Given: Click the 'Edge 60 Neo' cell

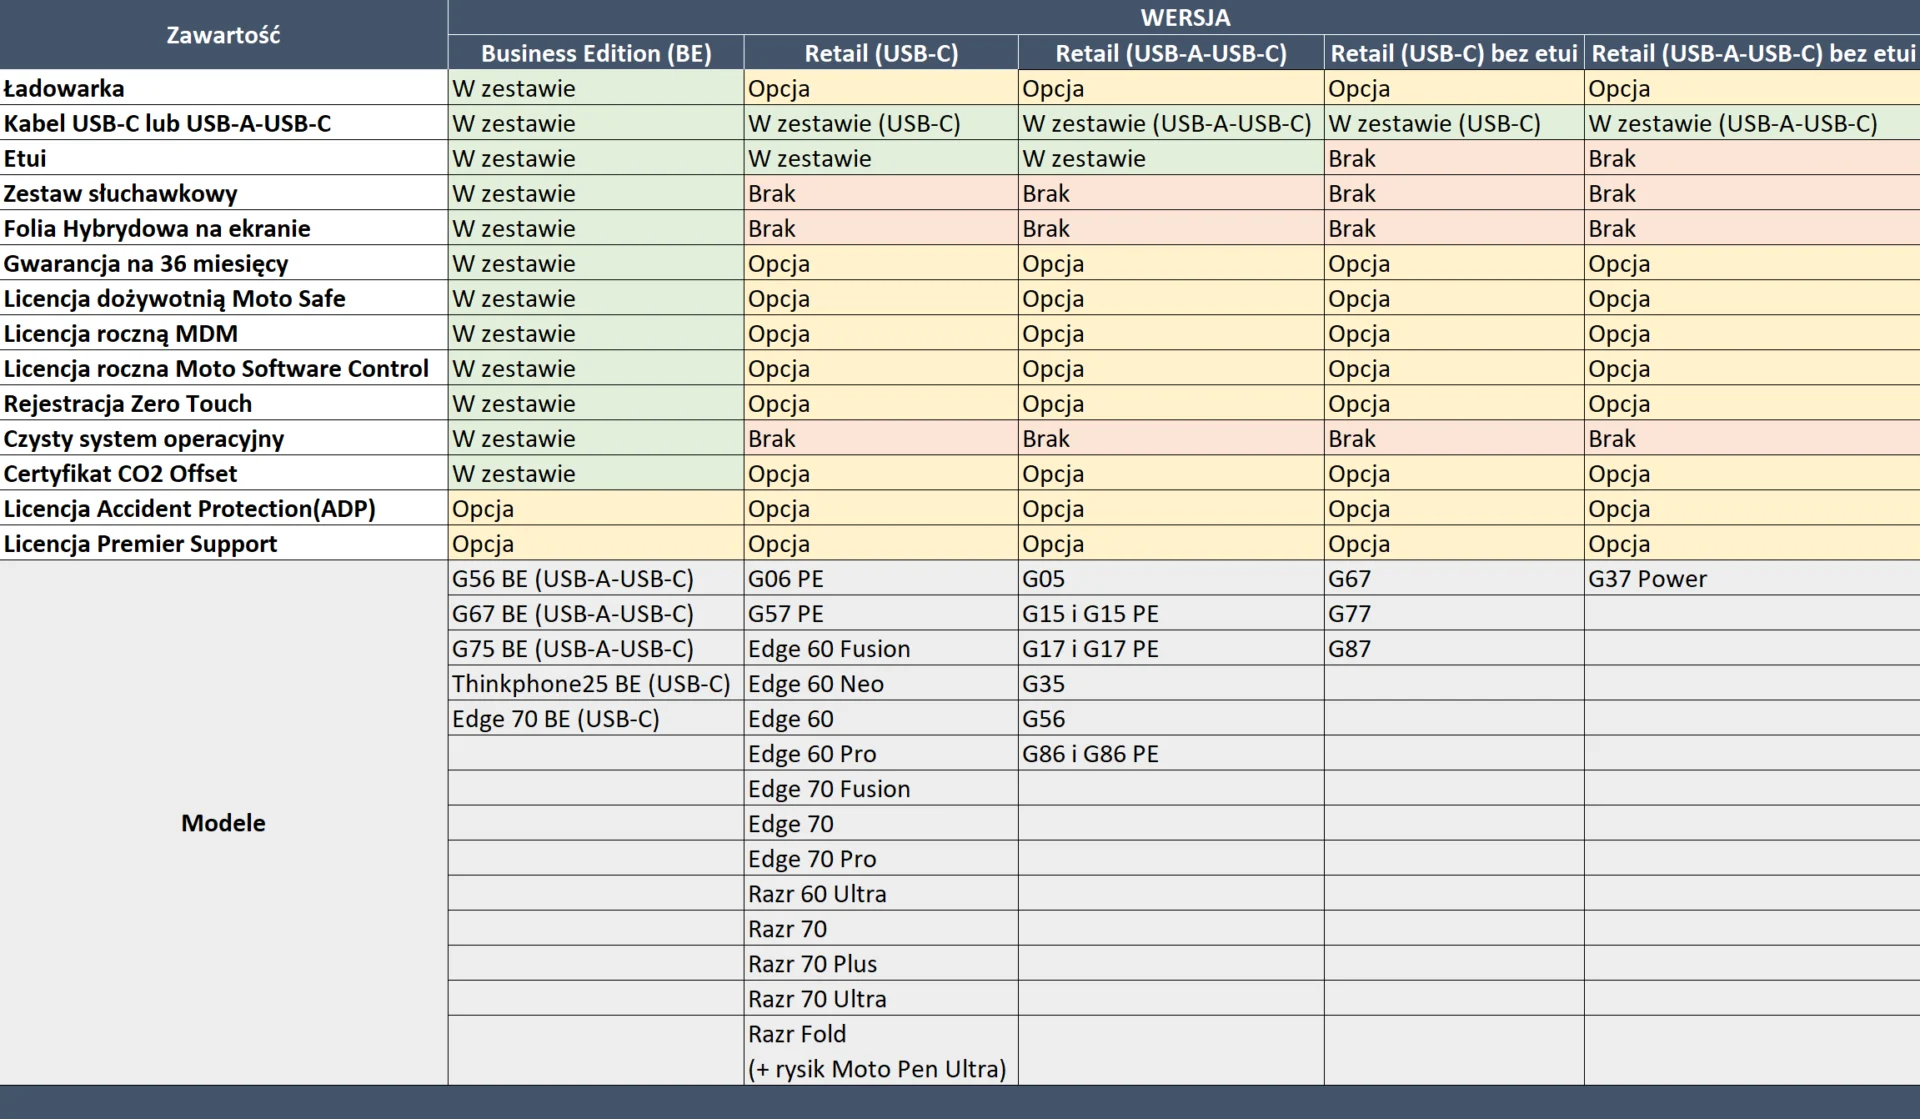Looking at the screenshot, I should coord(881,683).
